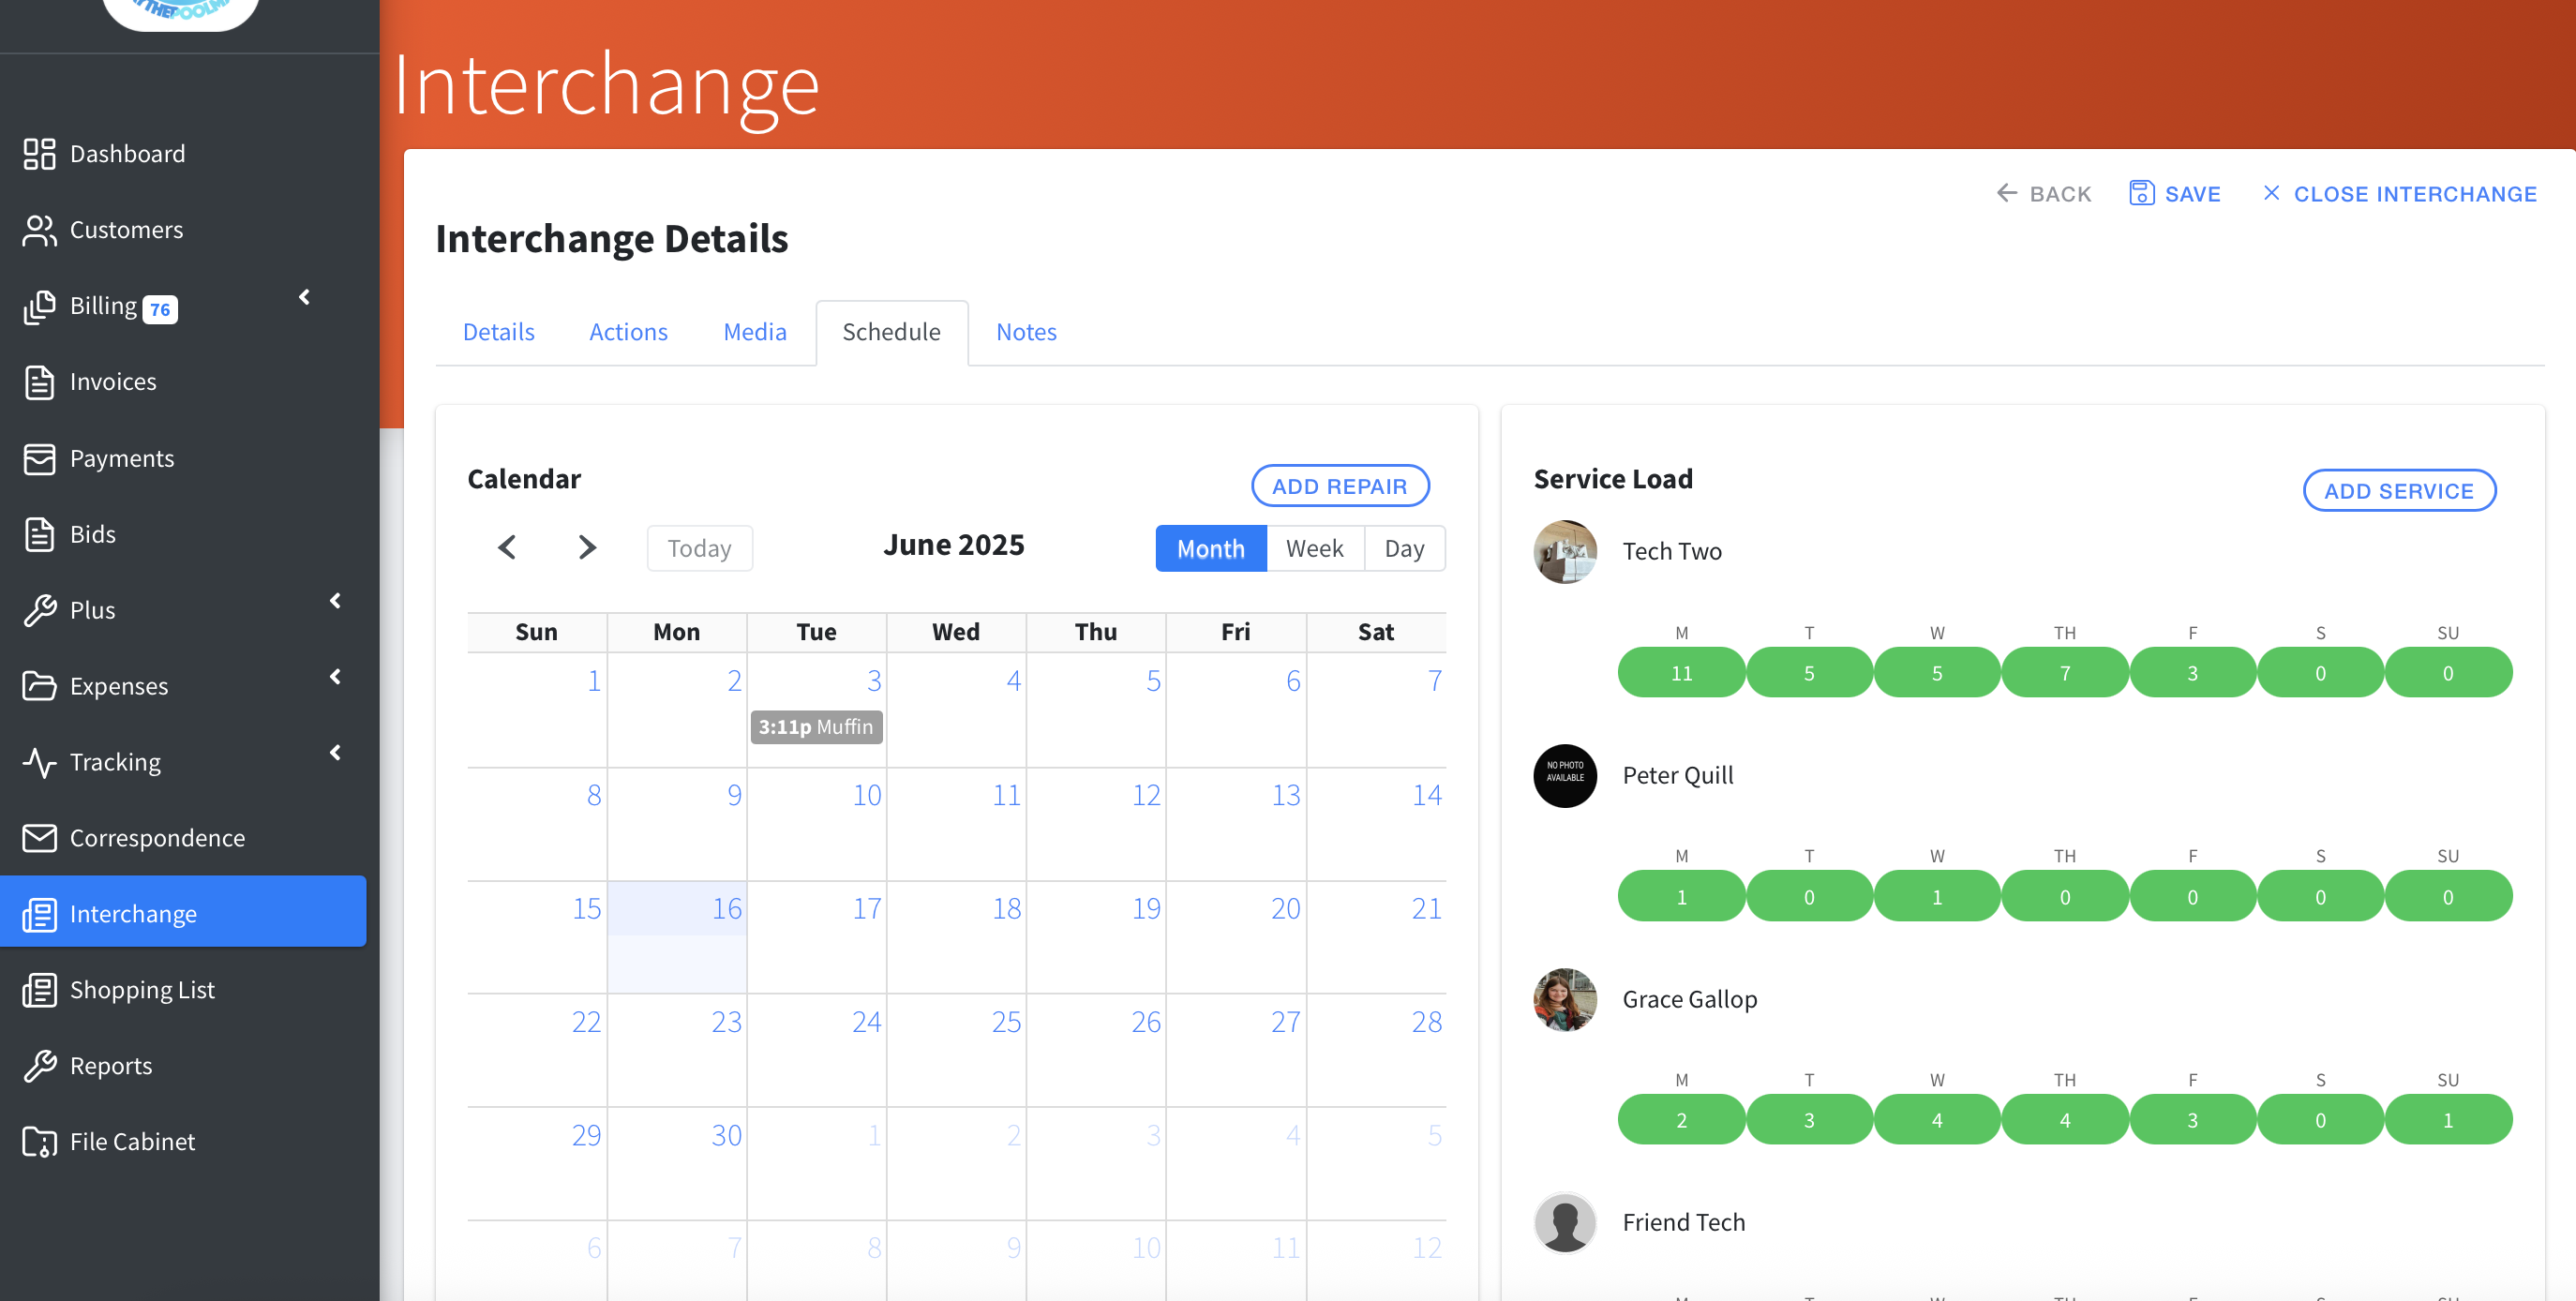Select Month calendar view
The height and width of the screenshot is (1301, 2576).
tap(1210, 548)
